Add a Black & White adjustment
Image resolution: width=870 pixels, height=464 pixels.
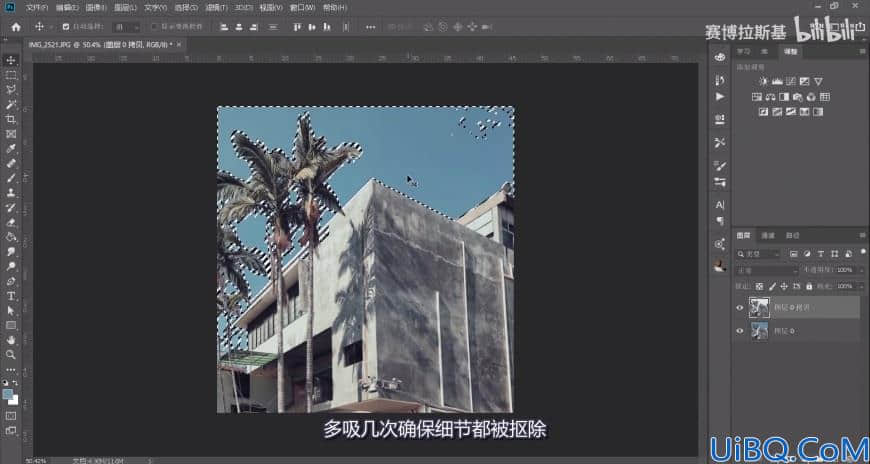pos(784,97)
